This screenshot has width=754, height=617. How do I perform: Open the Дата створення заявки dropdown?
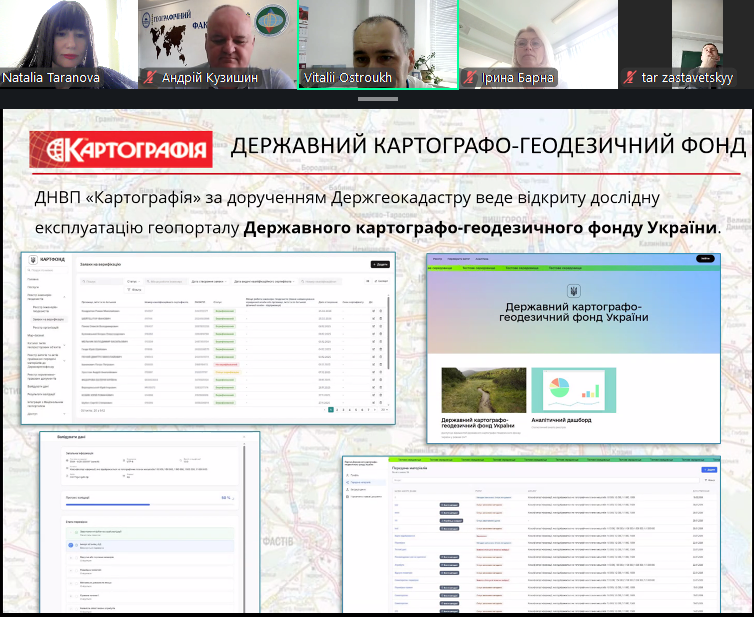click(x=208, y=281)
